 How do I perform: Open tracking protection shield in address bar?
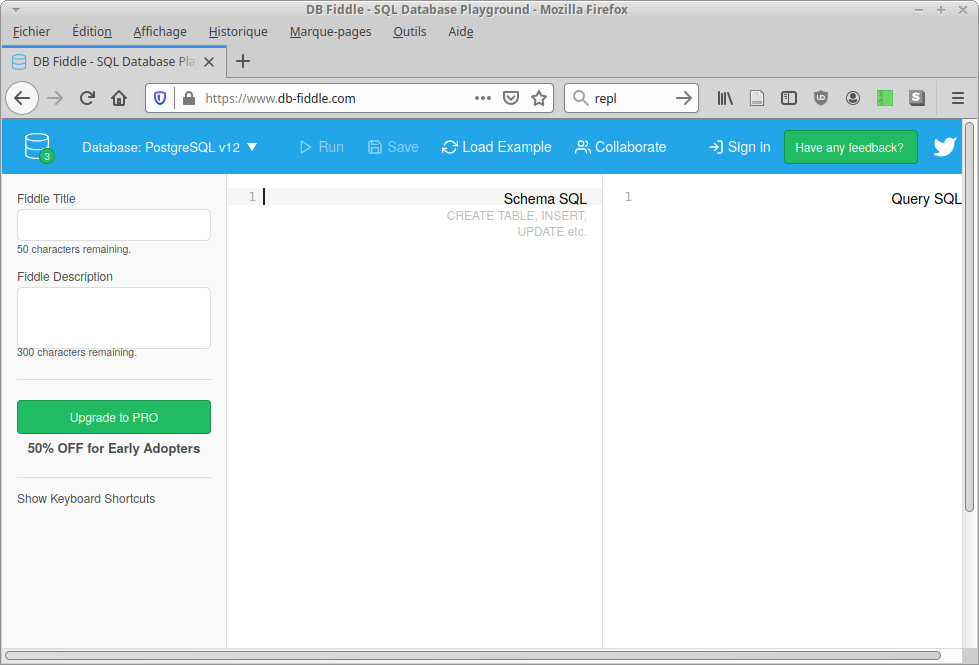160,98
